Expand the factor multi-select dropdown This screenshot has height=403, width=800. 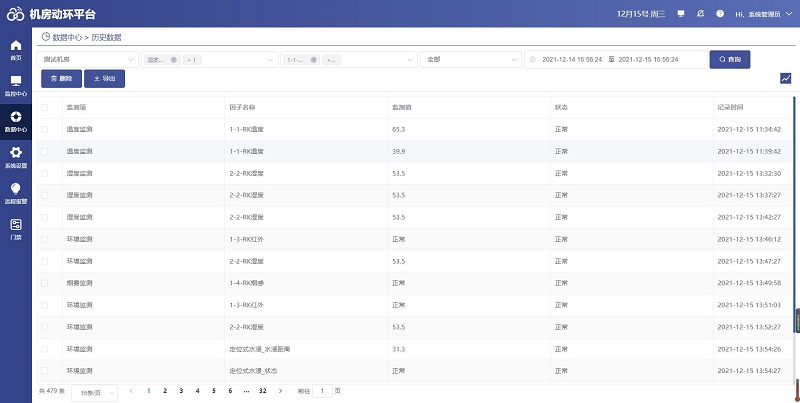(410, 60)
